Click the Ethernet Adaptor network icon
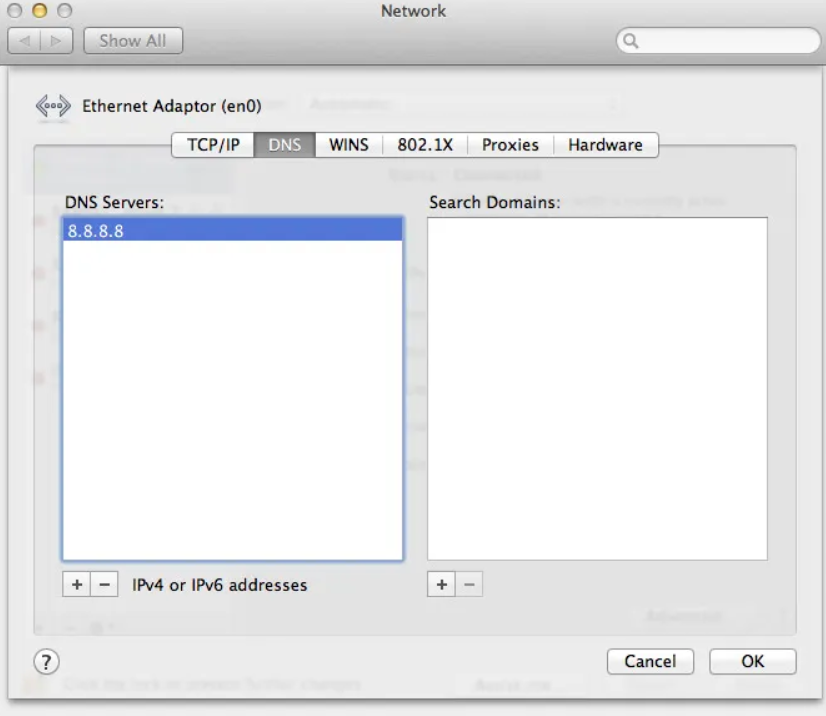 point(53,106)
